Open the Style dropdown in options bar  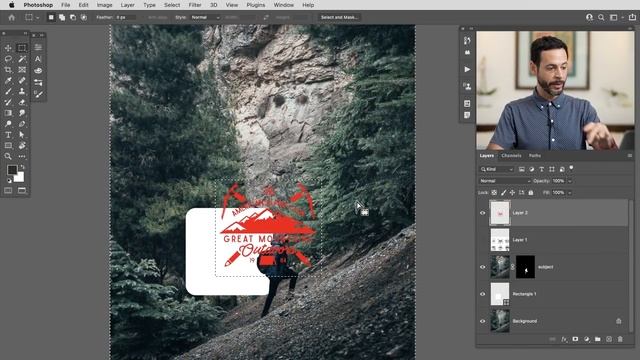click(x=205, y=18)
